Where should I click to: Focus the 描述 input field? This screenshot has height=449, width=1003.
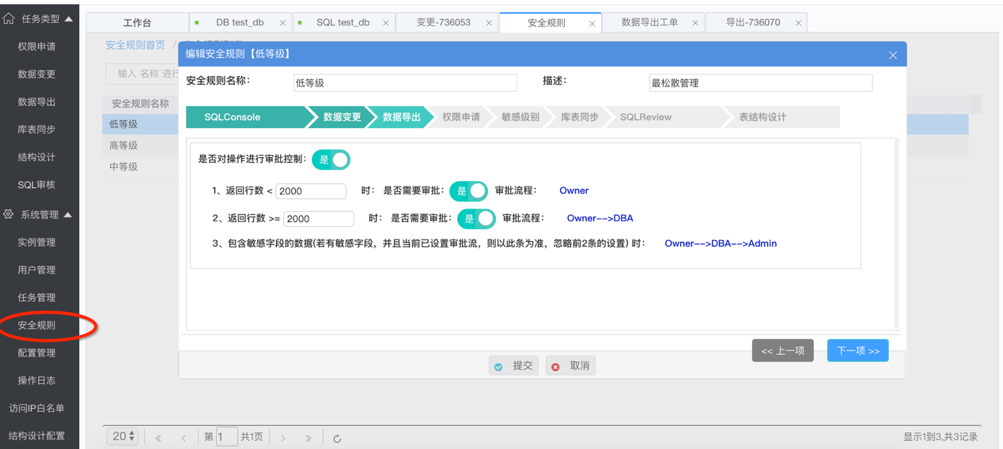click(x=761, y=83)
